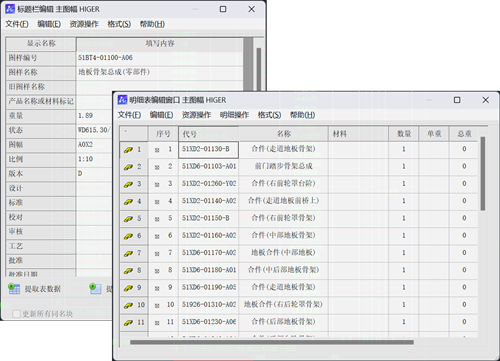Click the yellow part icon in row 2

[128, 167]
